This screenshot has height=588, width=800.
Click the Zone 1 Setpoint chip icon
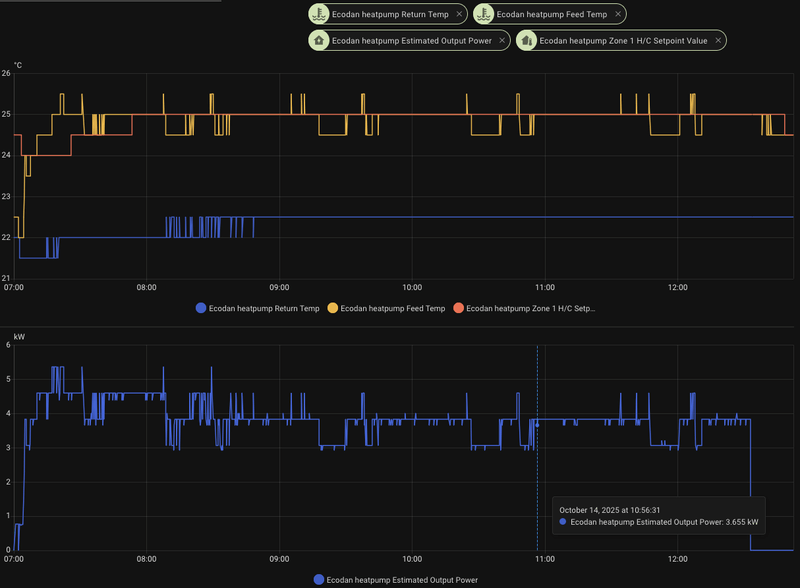coord(526,41)
